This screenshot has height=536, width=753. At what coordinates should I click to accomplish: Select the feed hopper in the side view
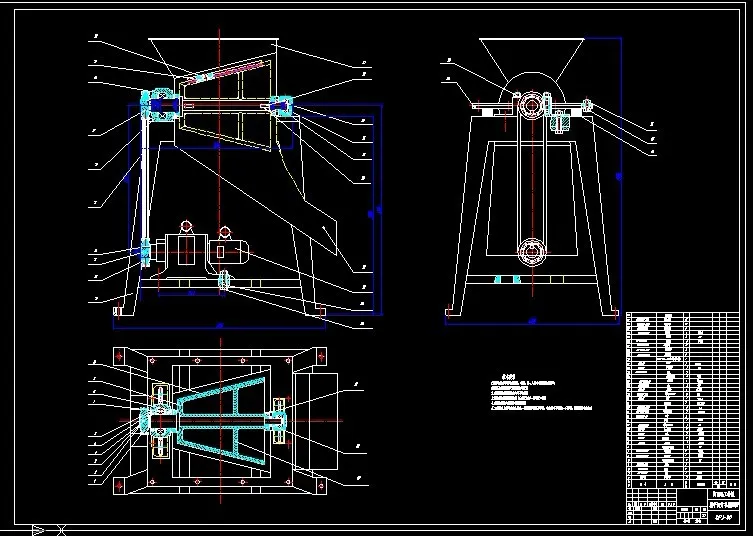[532, 60]
